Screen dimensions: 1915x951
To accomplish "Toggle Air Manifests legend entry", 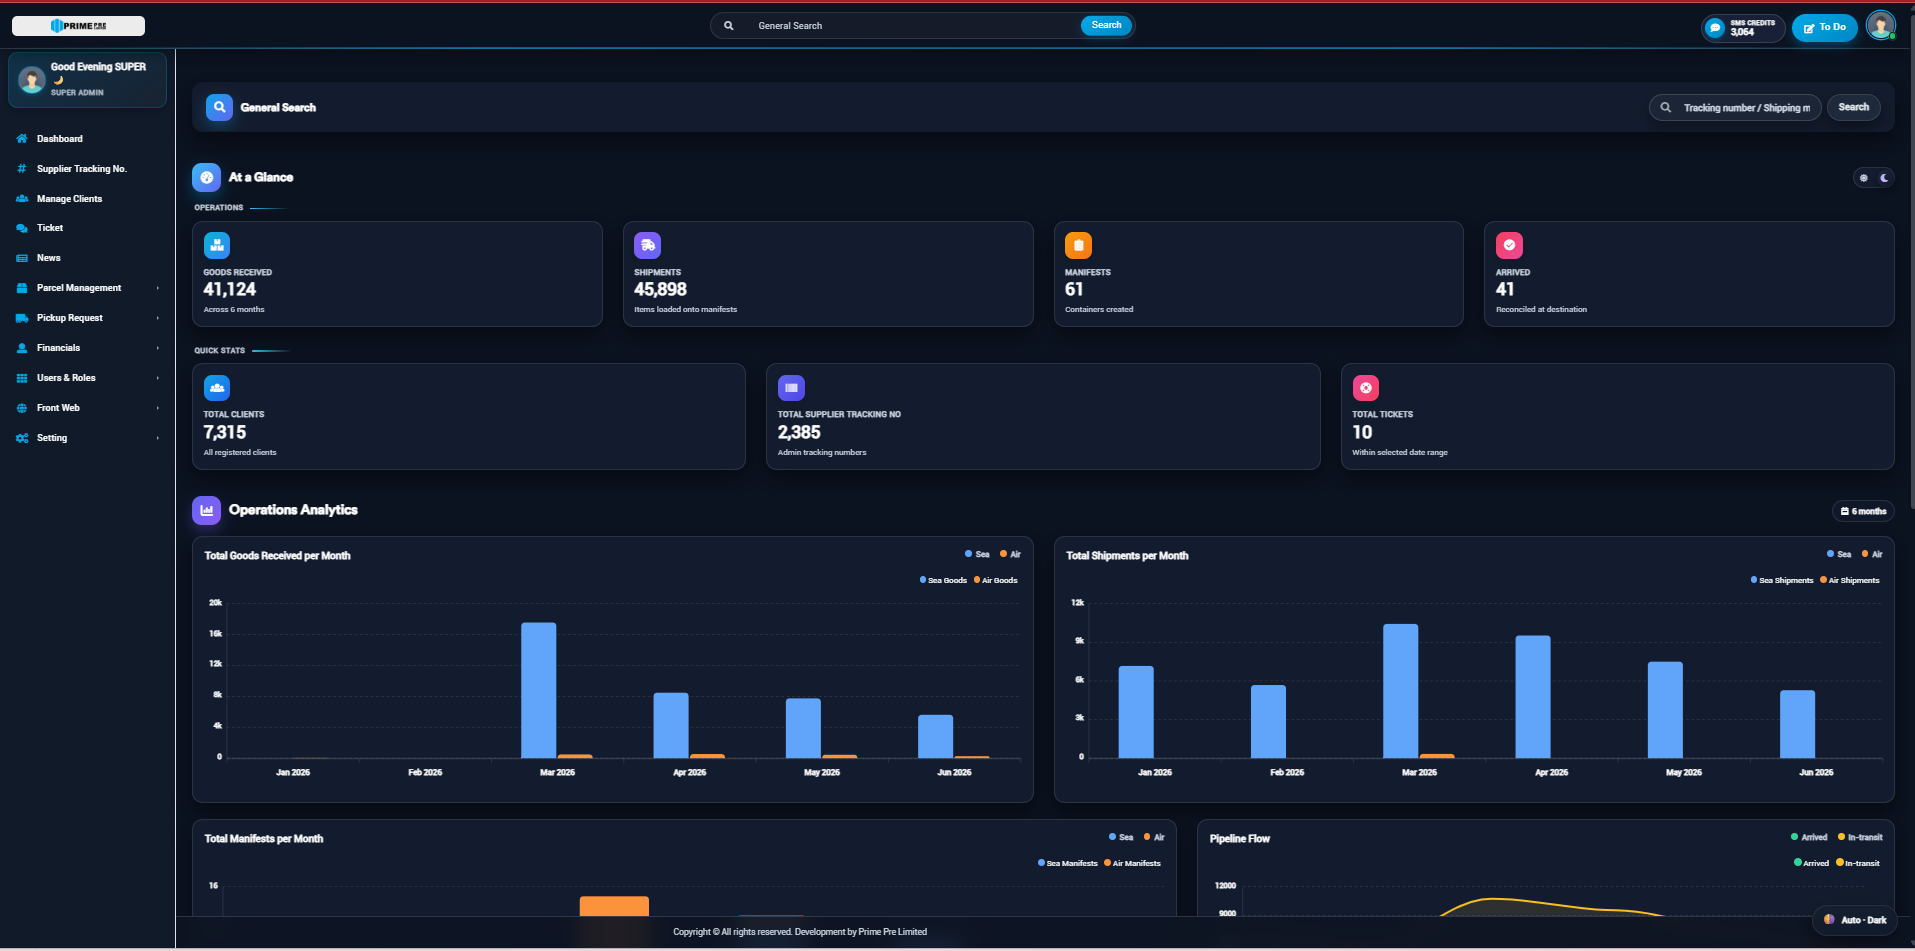I will (1133, 863).
